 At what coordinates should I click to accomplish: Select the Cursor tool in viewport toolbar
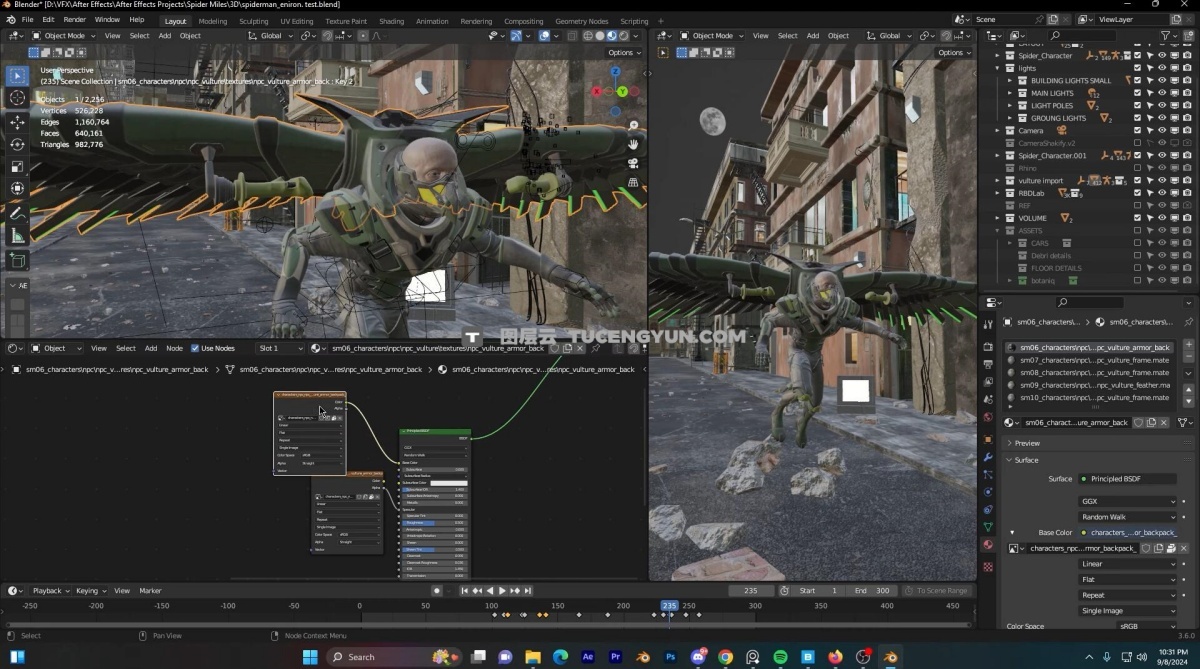pyautogui.click(x=17, y=97)
